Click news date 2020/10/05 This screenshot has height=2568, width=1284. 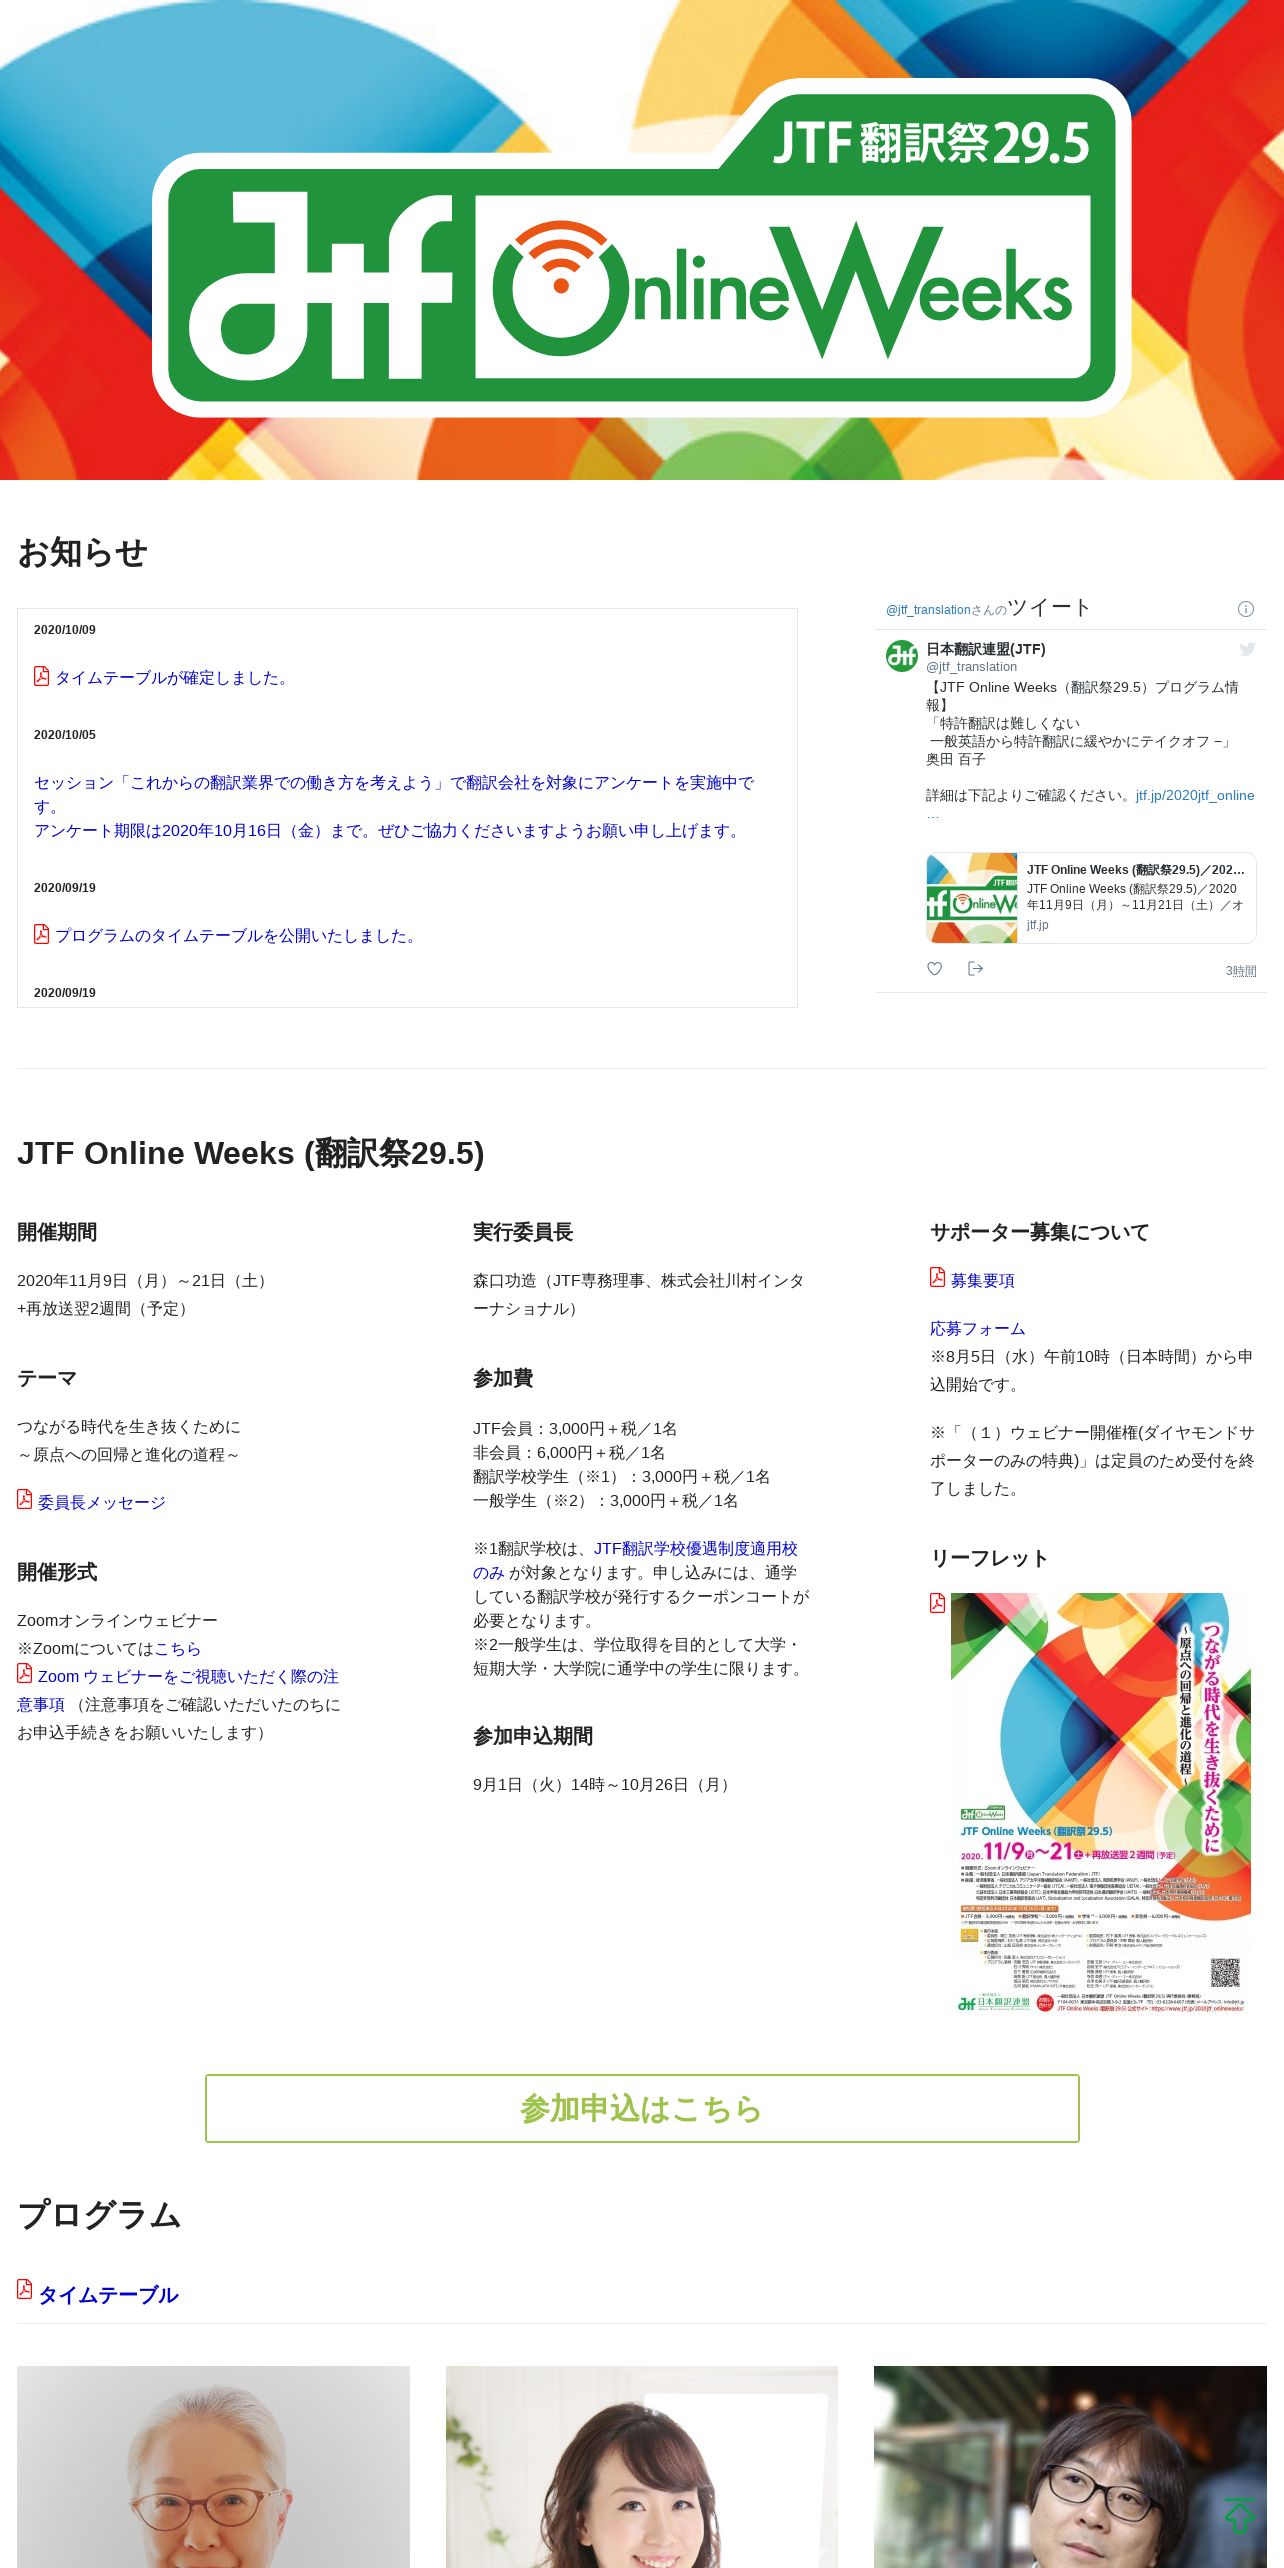click(x=65, y=734)
